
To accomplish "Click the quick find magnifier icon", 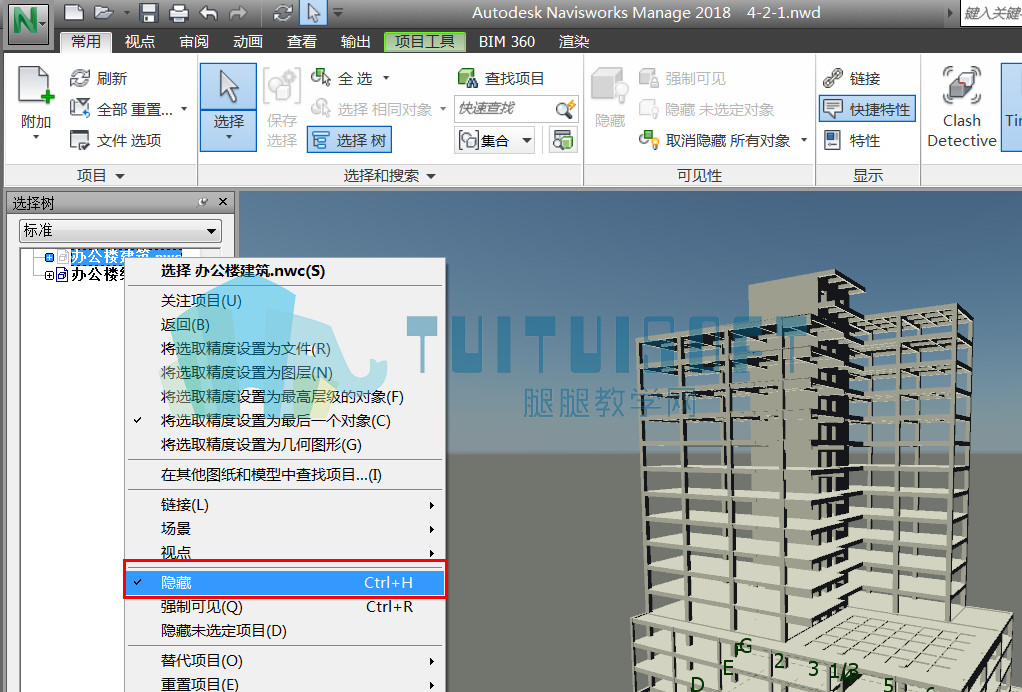I will click(x=566, y=108).
